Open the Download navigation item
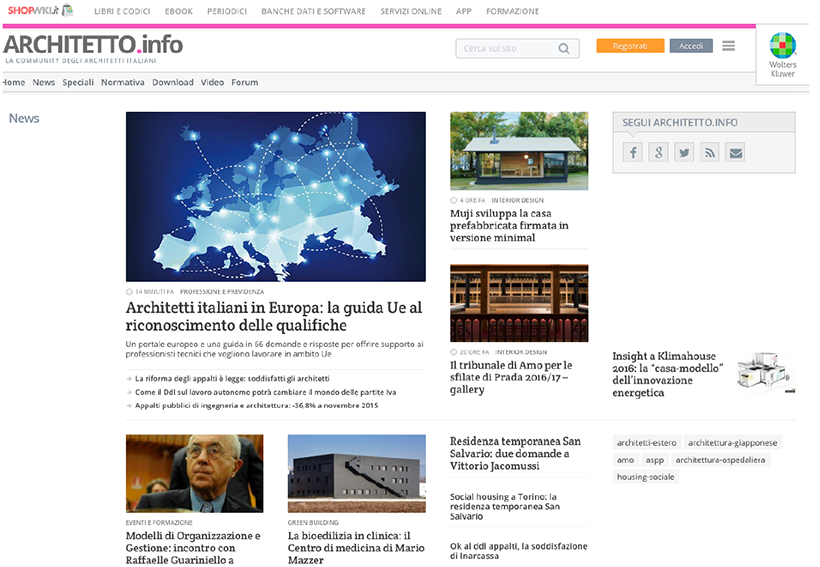This screenshot has width=820, height=567. [x=173, y=82]
